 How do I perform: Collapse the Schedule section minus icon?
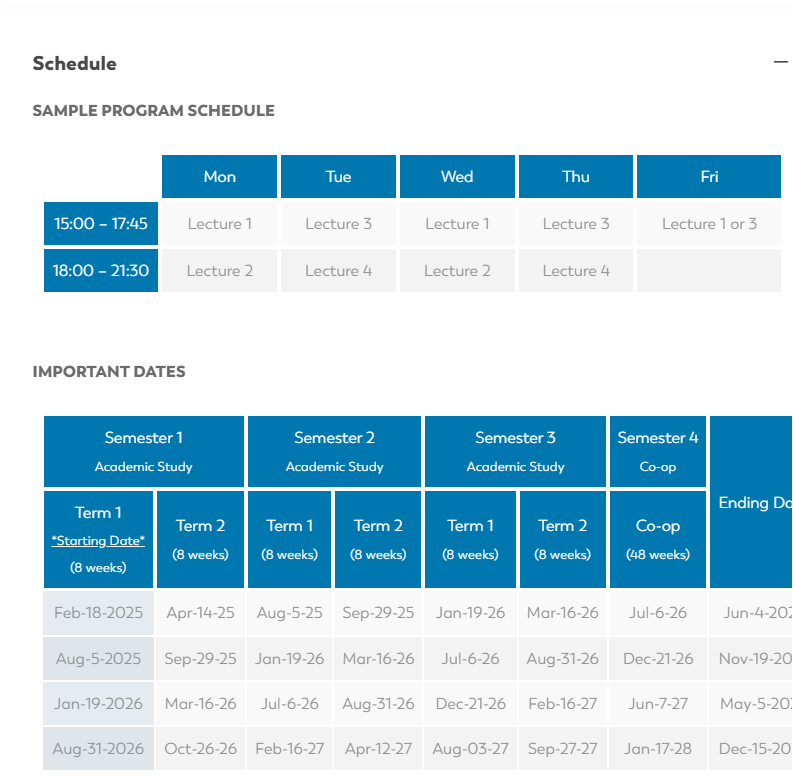(781, 62)
